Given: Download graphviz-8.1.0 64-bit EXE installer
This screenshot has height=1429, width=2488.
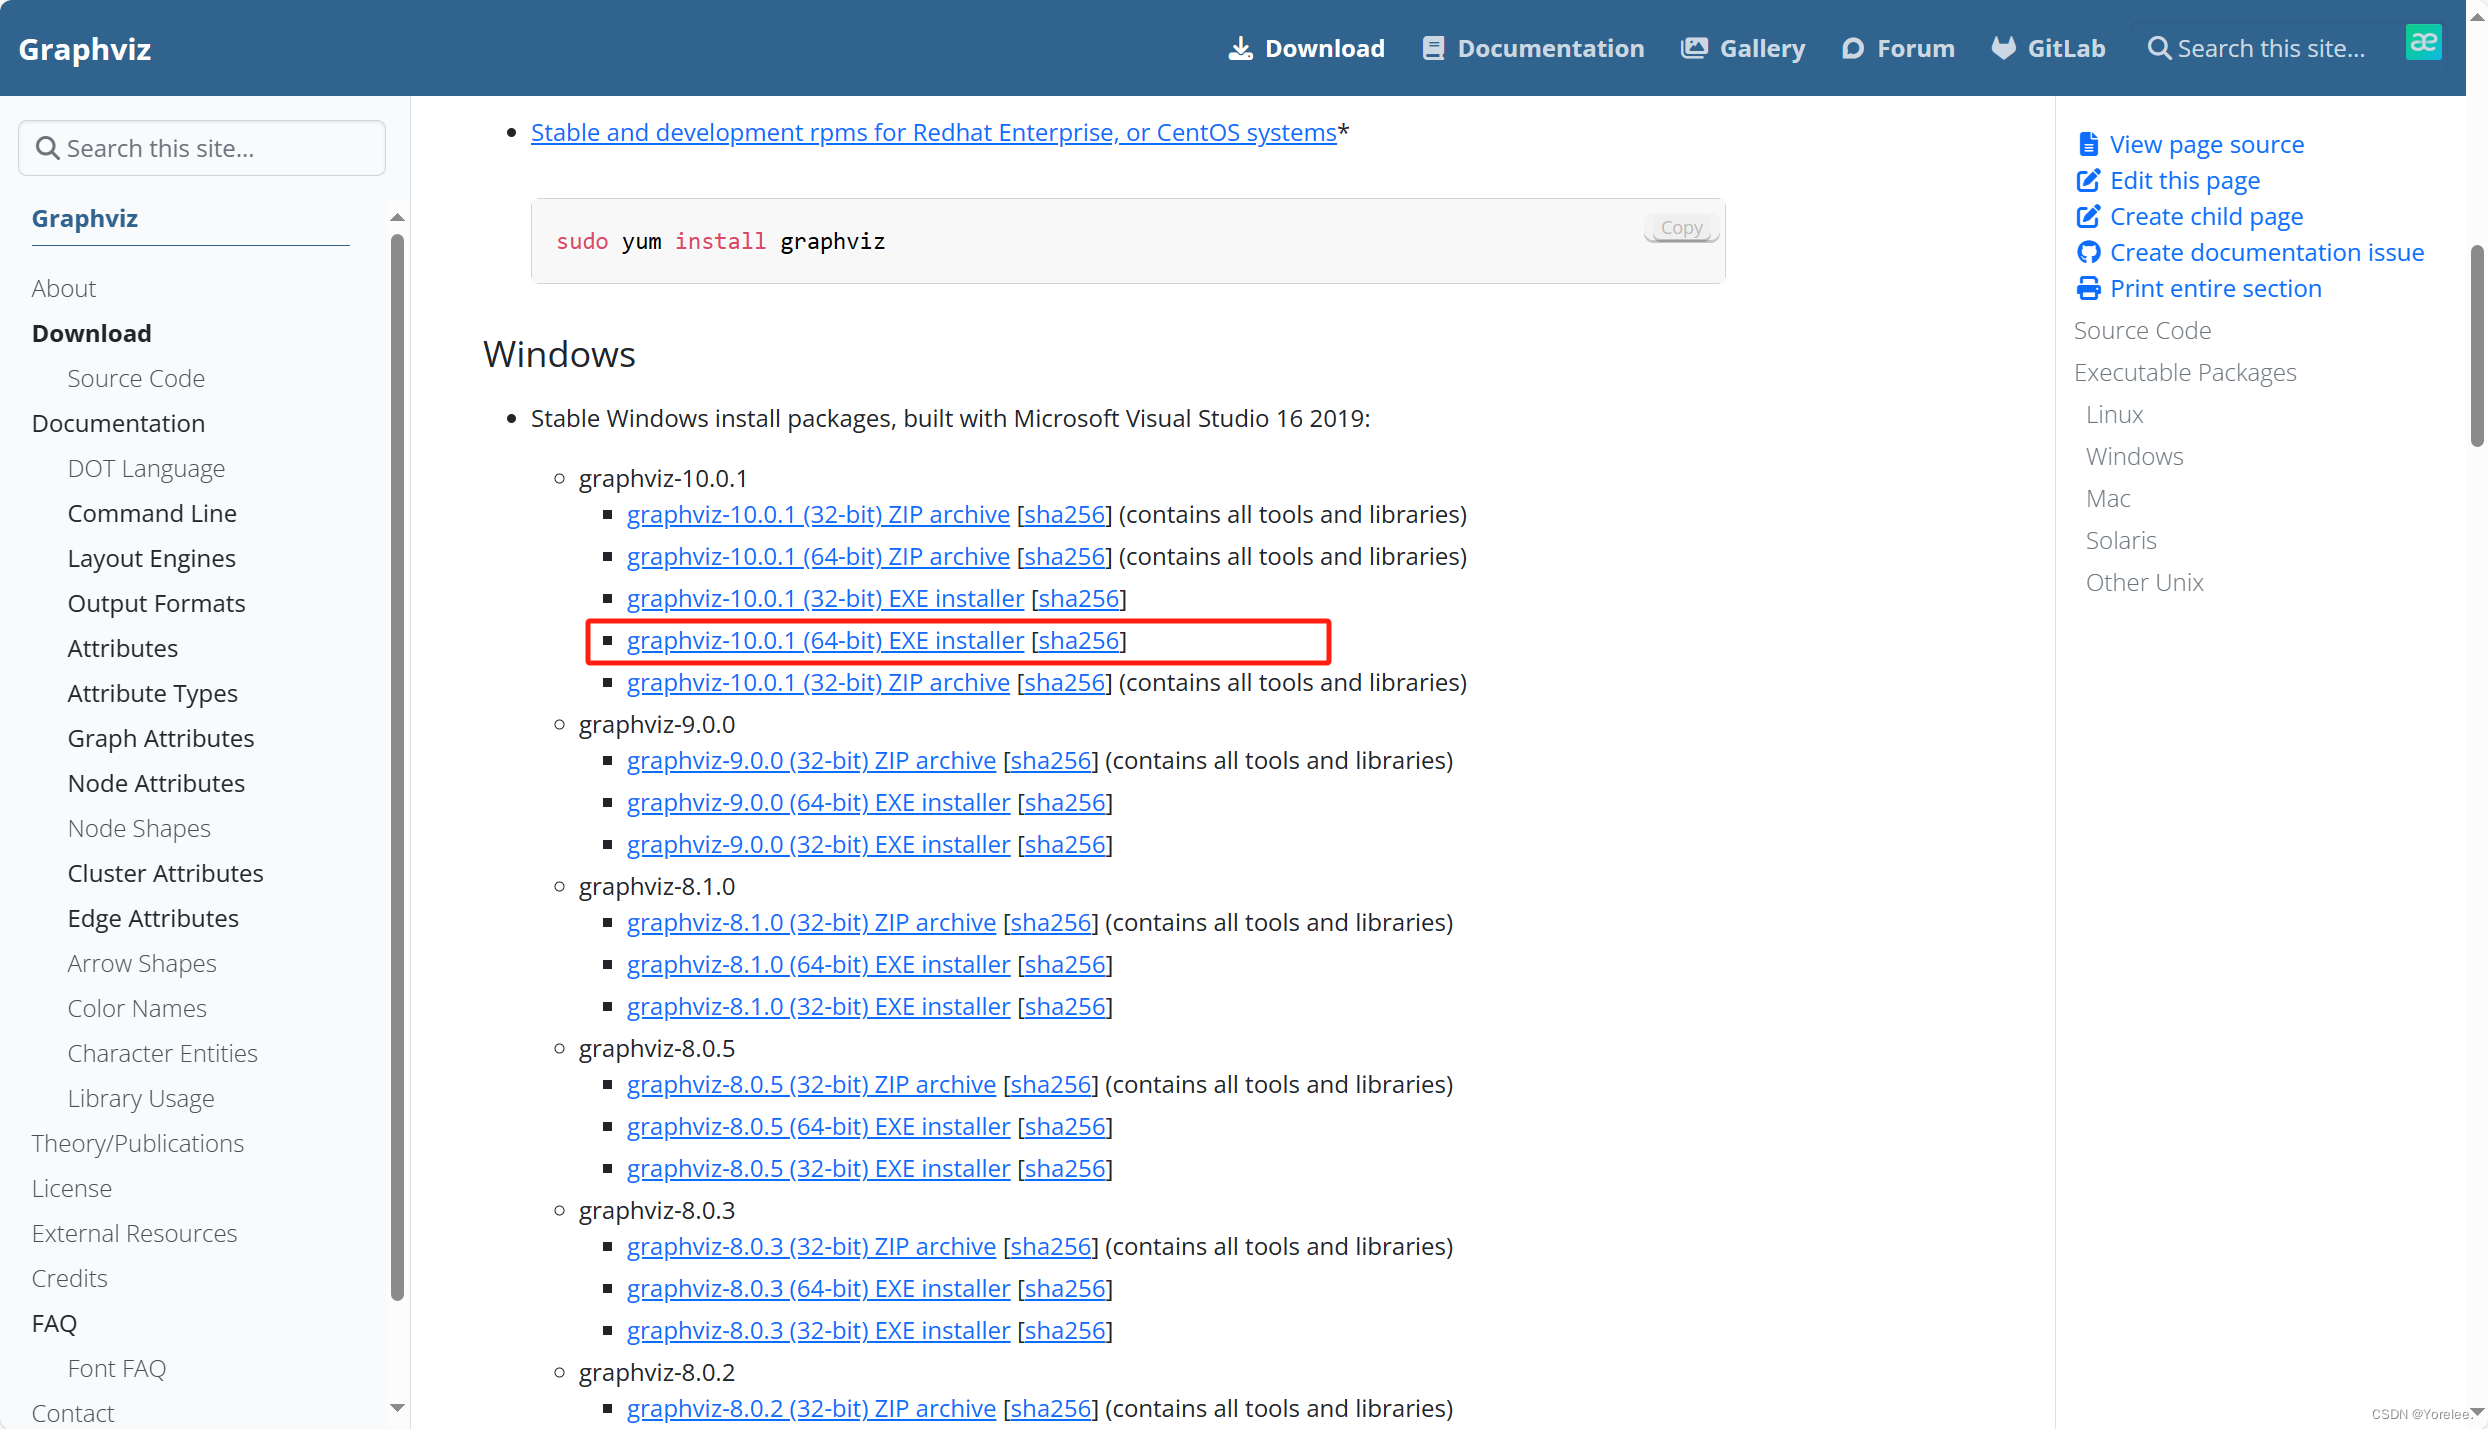Looking at the screenshot, I should (x=818, y=965).
